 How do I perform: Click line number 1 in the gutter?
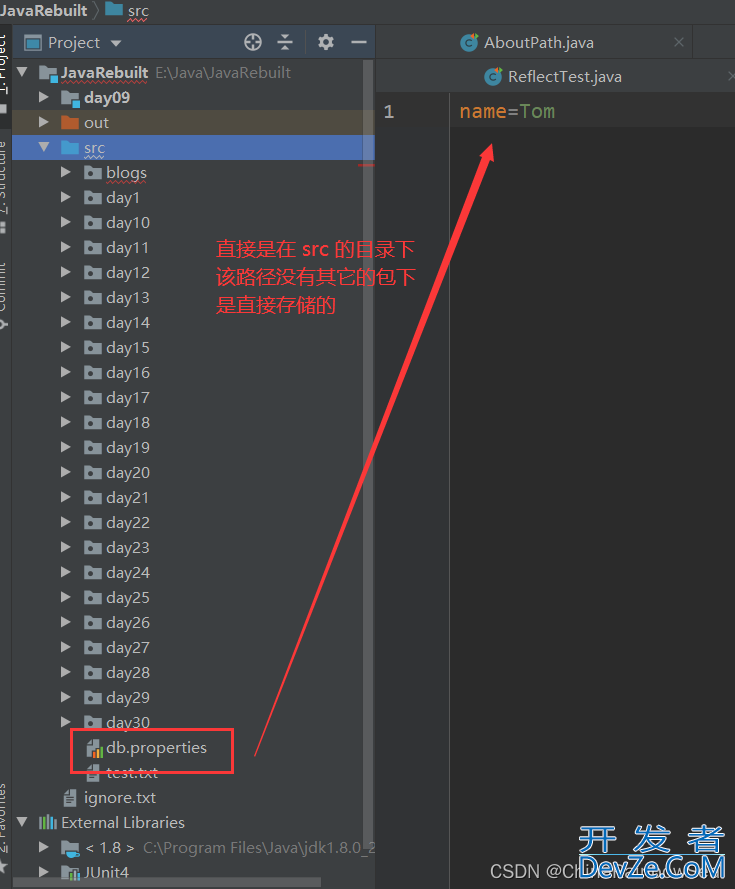[388, 112]
